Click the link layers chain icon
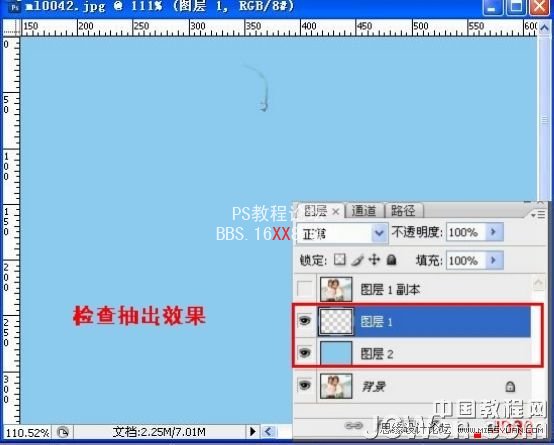Image resolution: width=554 pixels, height=445 pixels. [353, 426]
